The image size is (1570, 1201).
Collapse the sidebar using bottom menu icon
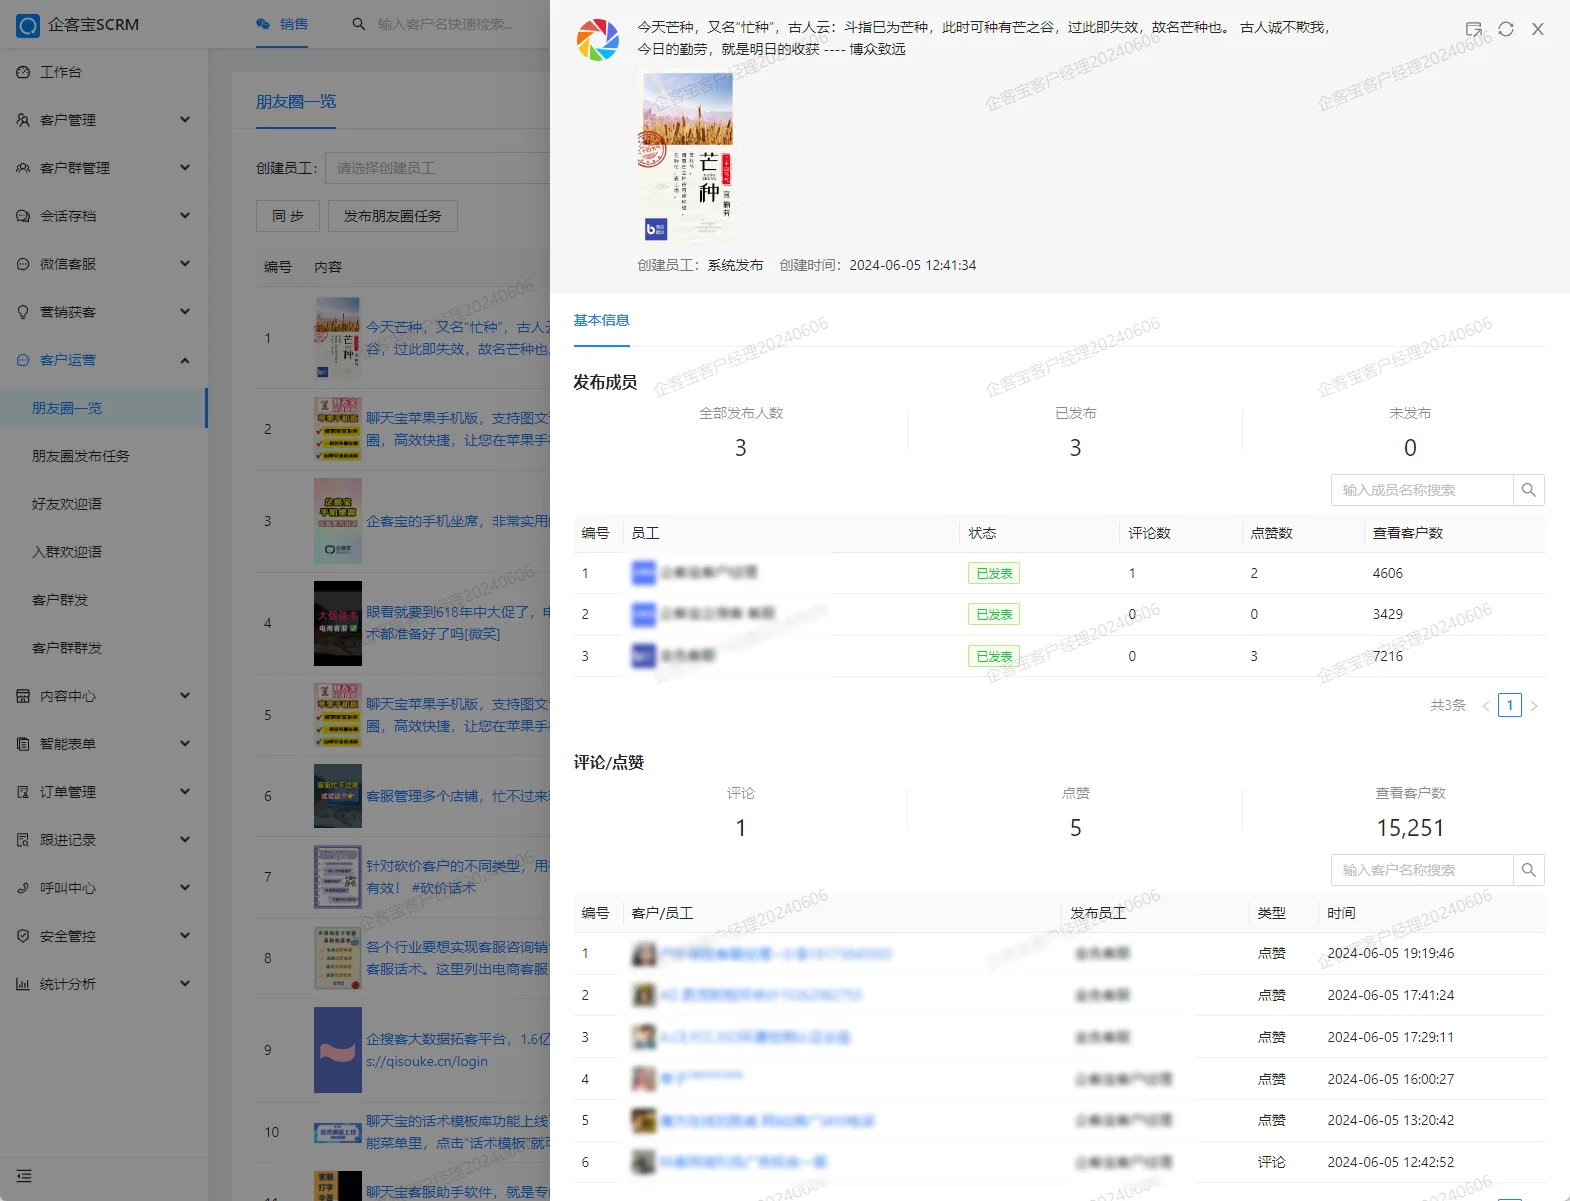[24, 1176]
